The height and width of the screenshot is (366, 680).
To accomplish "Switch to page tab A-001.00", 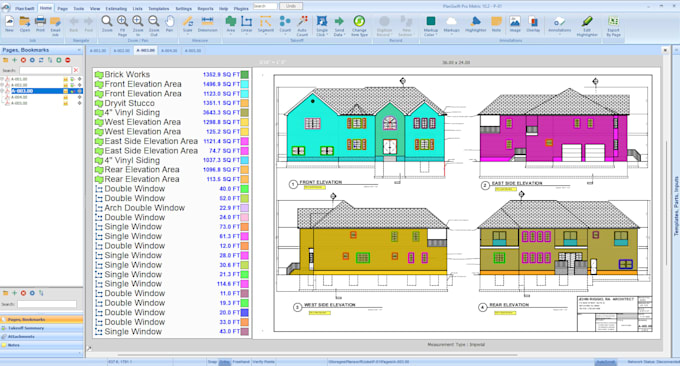I will (98, 51).
